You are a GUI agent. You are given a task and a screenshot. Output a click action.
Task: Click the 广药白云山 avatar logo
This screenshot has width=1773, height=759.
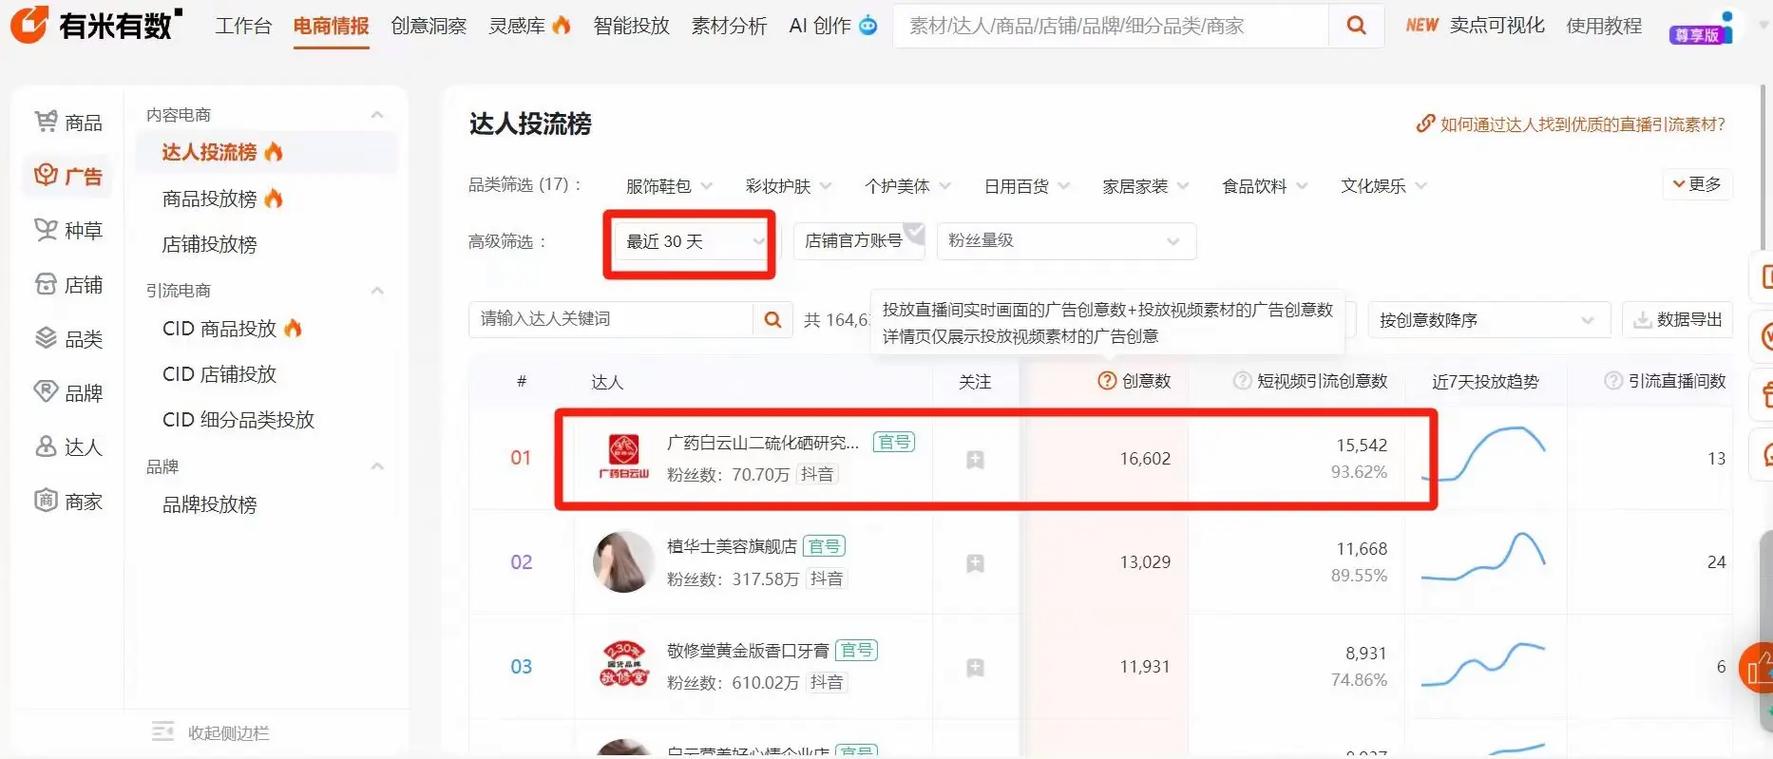tap(624, 457)
